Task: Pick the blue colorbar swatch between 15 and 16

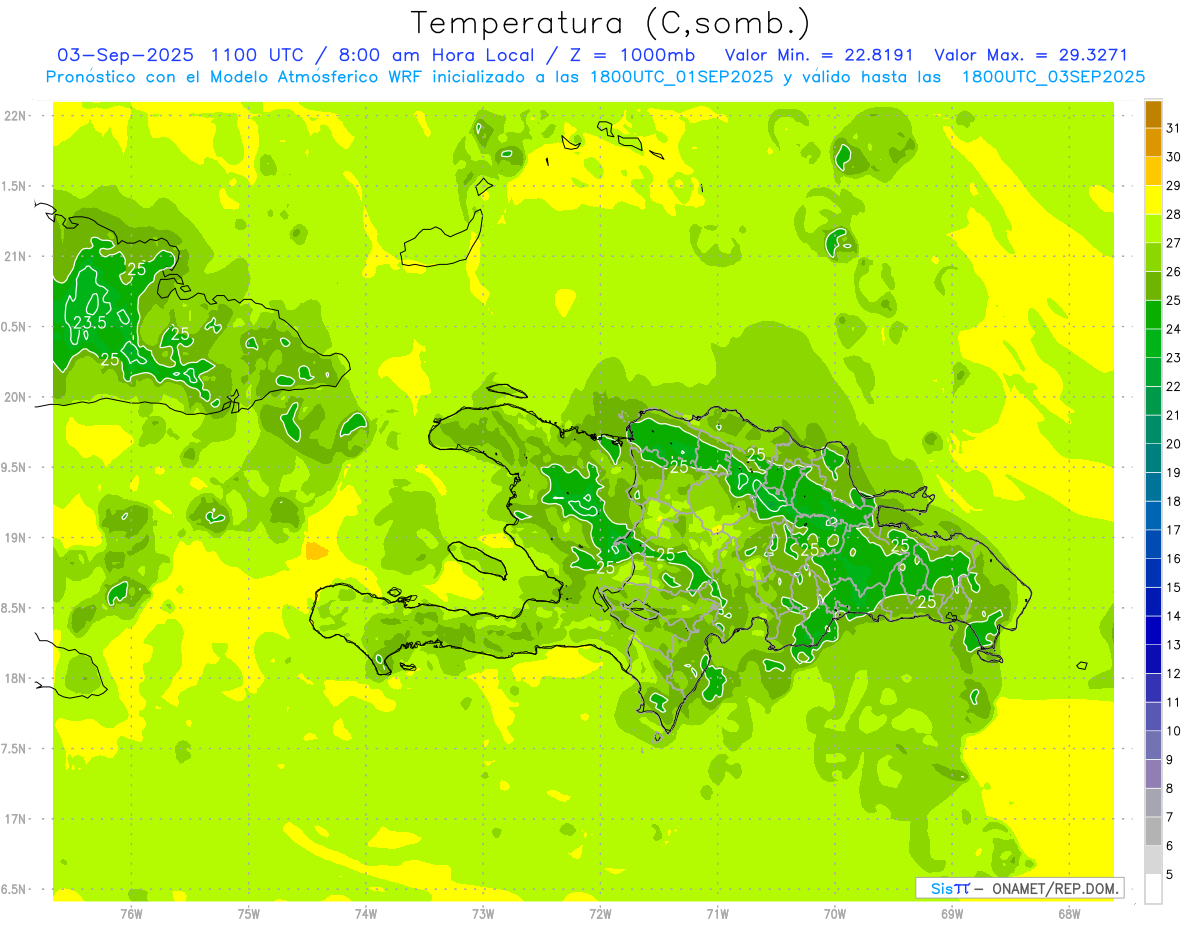Action: (1153, 573)
